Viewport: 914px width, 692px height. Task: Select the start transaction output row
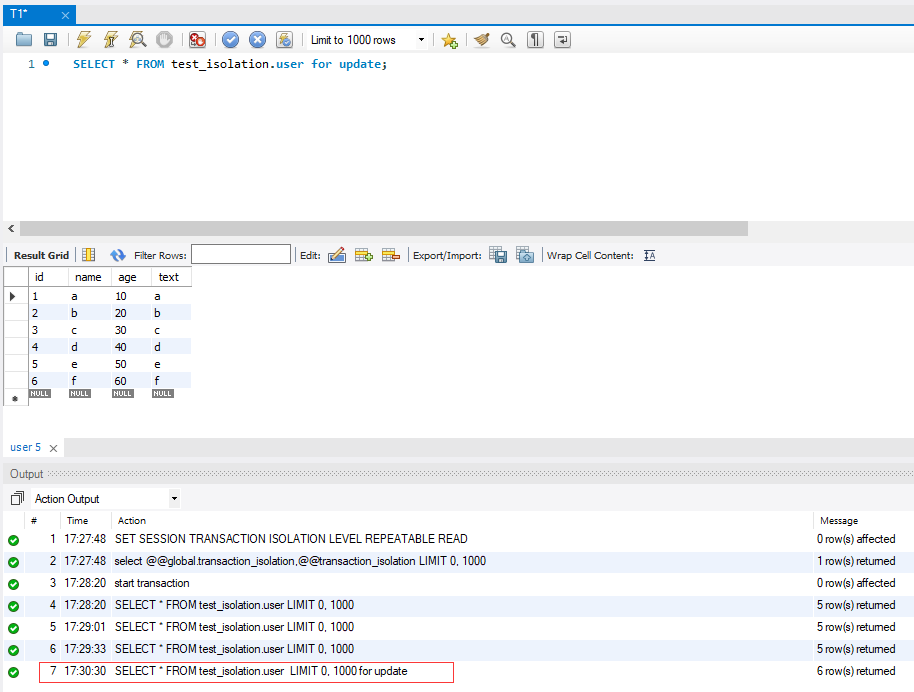(x=458, y=583)
